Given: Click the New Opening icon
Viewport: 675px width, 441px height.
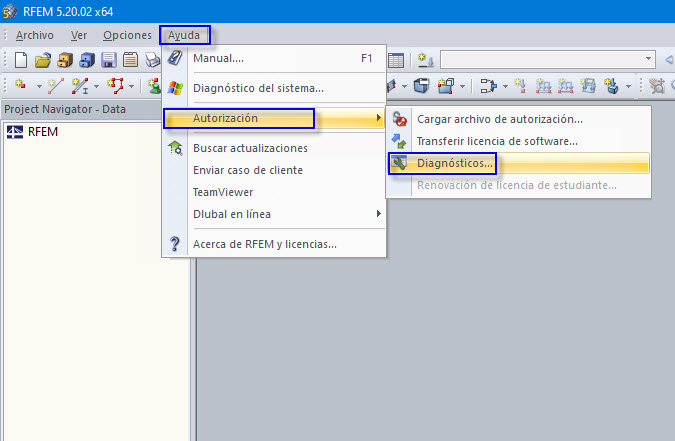Looking at the screenshot, I should tap(446, 85).
